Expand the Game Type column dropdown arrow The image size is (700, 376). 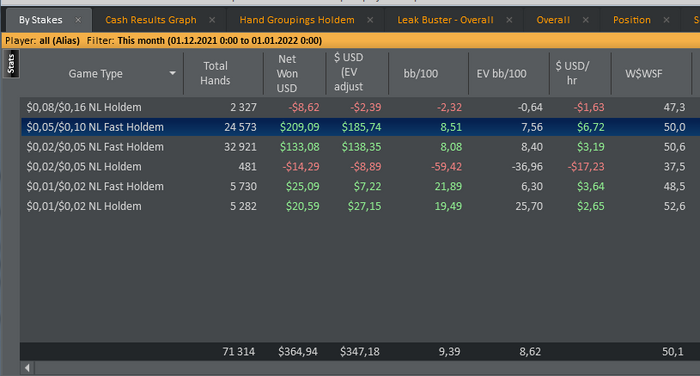172,73
